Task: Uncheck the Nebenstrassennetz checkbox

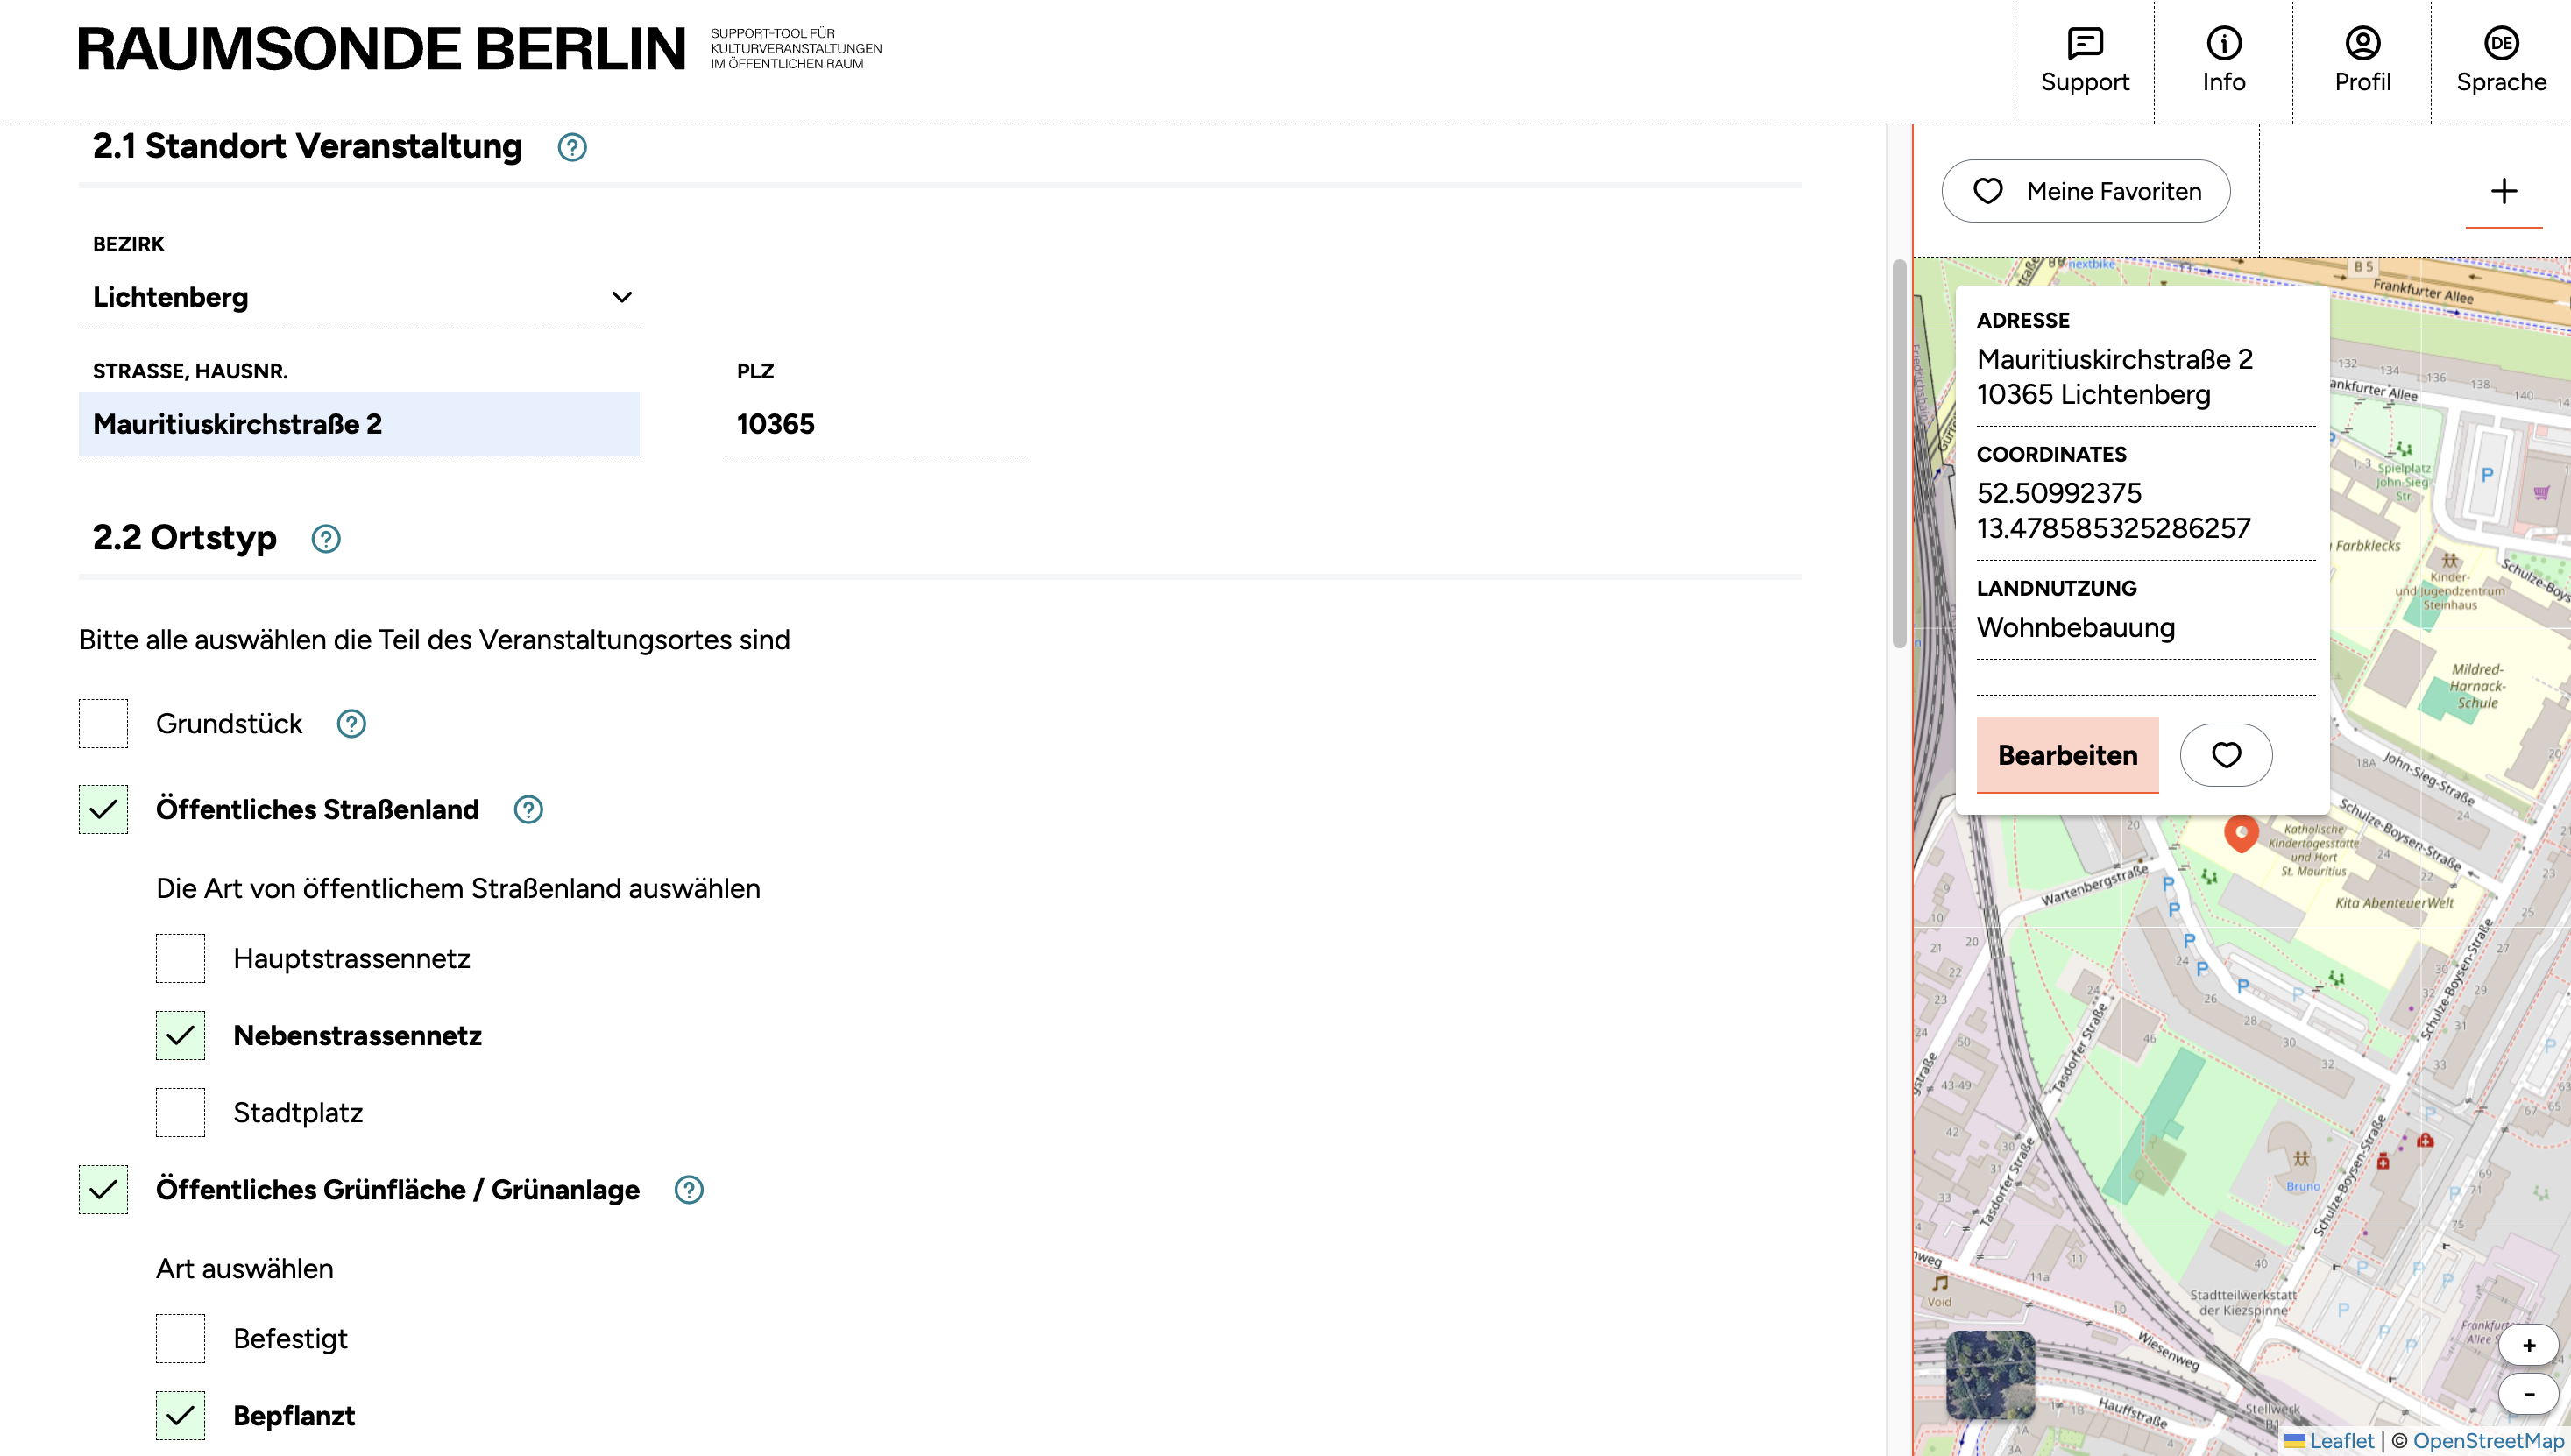Action: click(181, 1036)
